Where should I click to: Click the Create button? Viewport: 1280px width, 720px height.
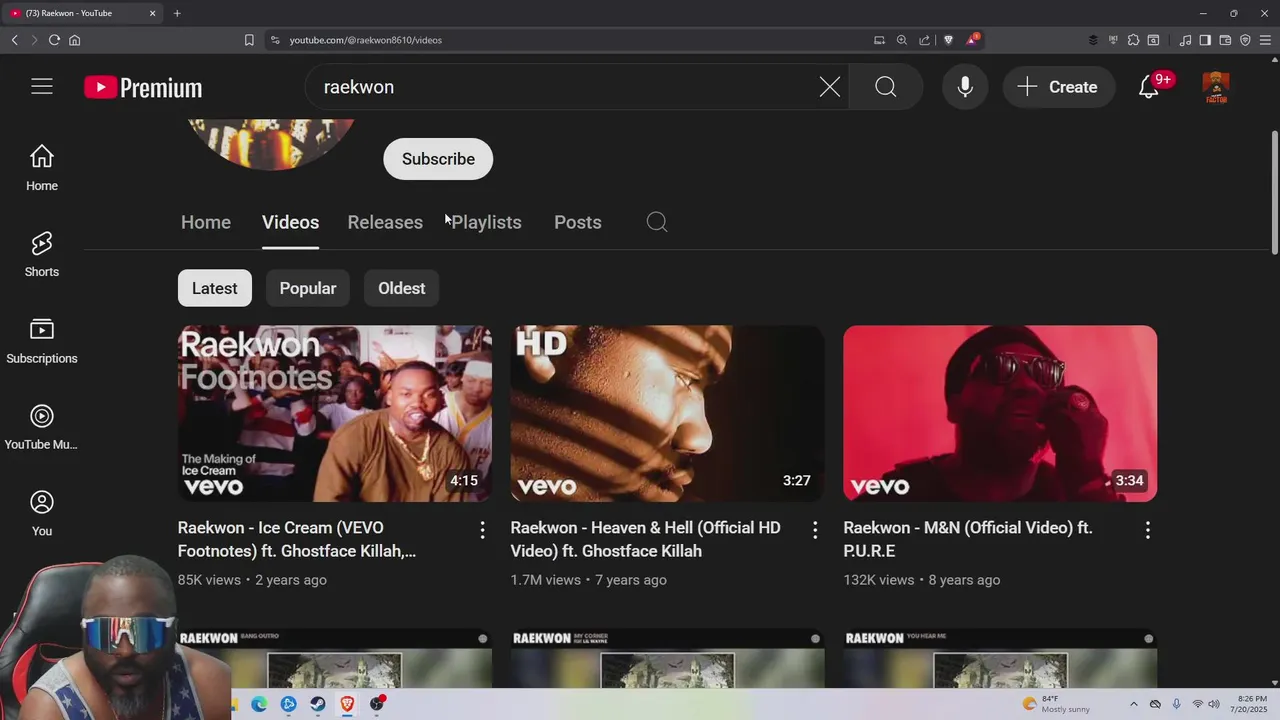(1058, 87)
